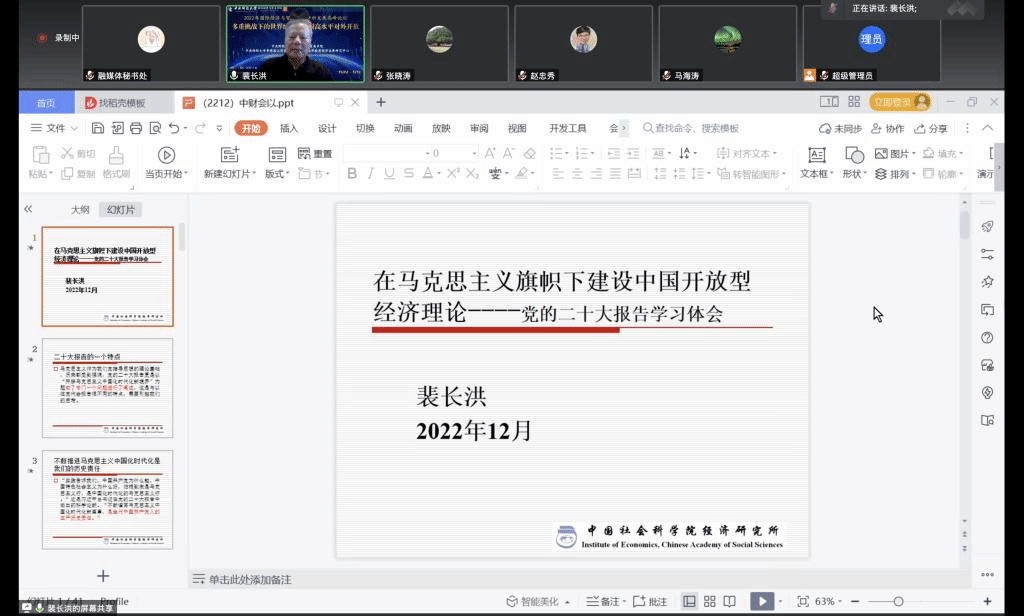The image size is (1024, 616).
Task: Toggle the 备注 notes pane button
Action: tap(605, 601)
